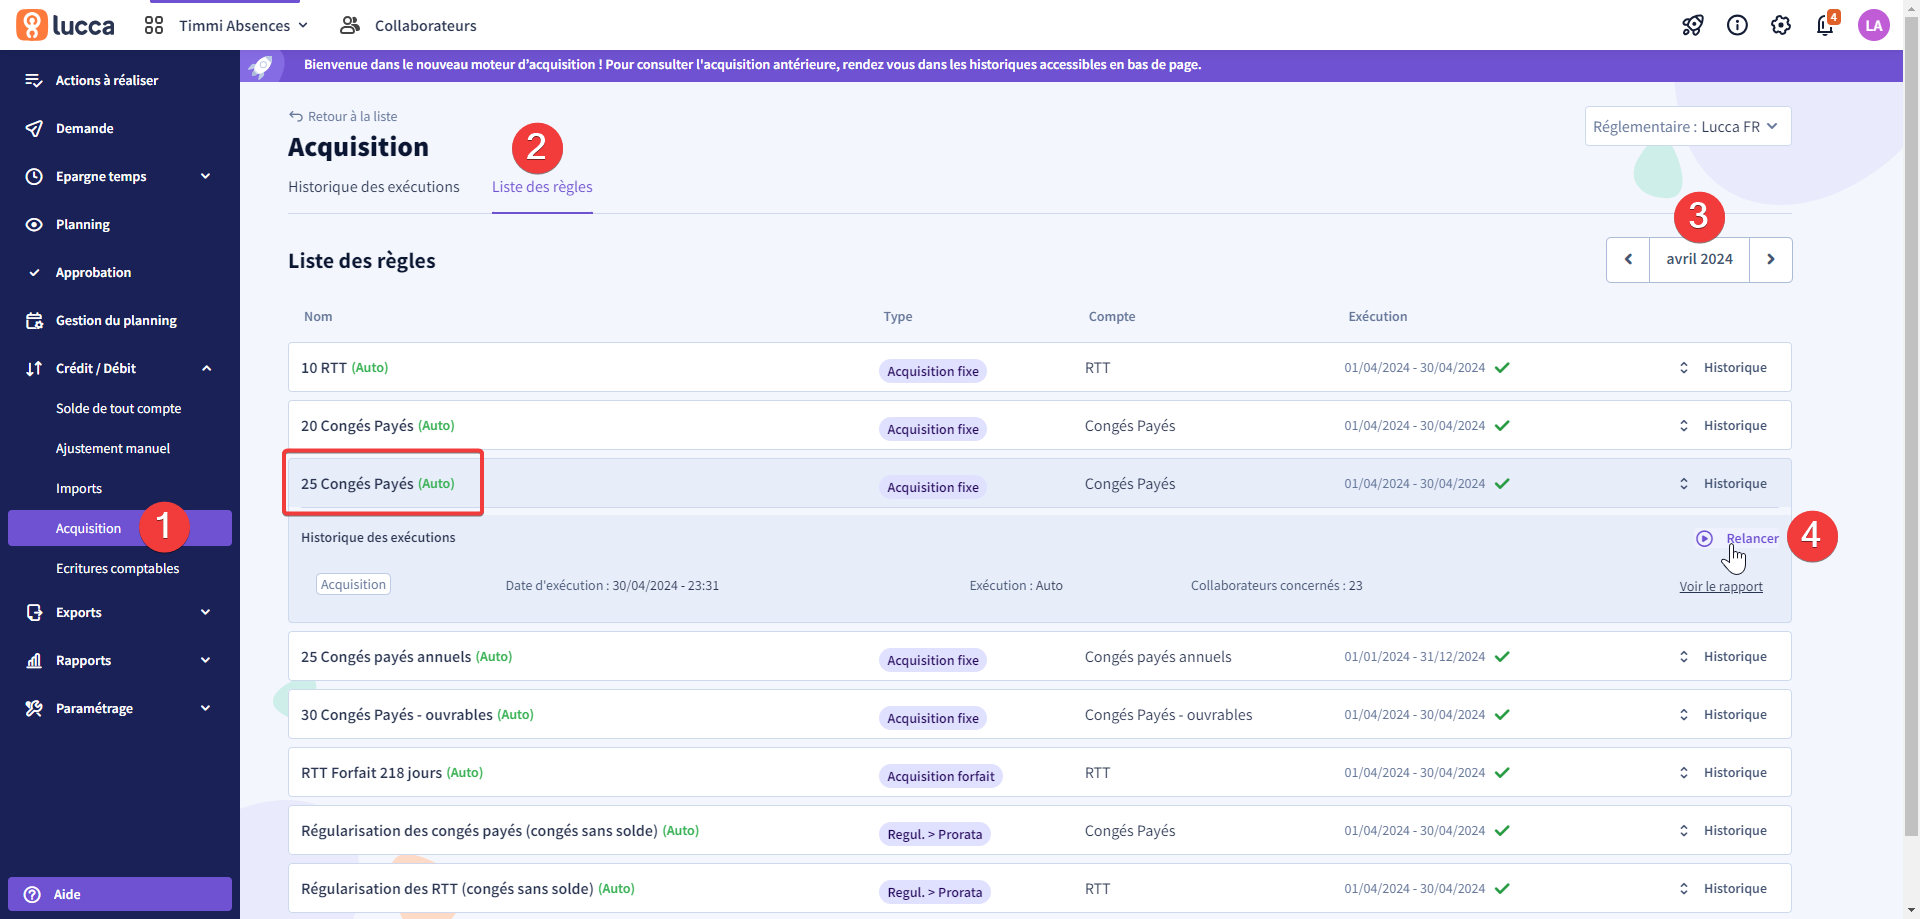Expand the Rapports sidebar section
The height and width of the screenshot is (919, 1920).
pos(206,660)
